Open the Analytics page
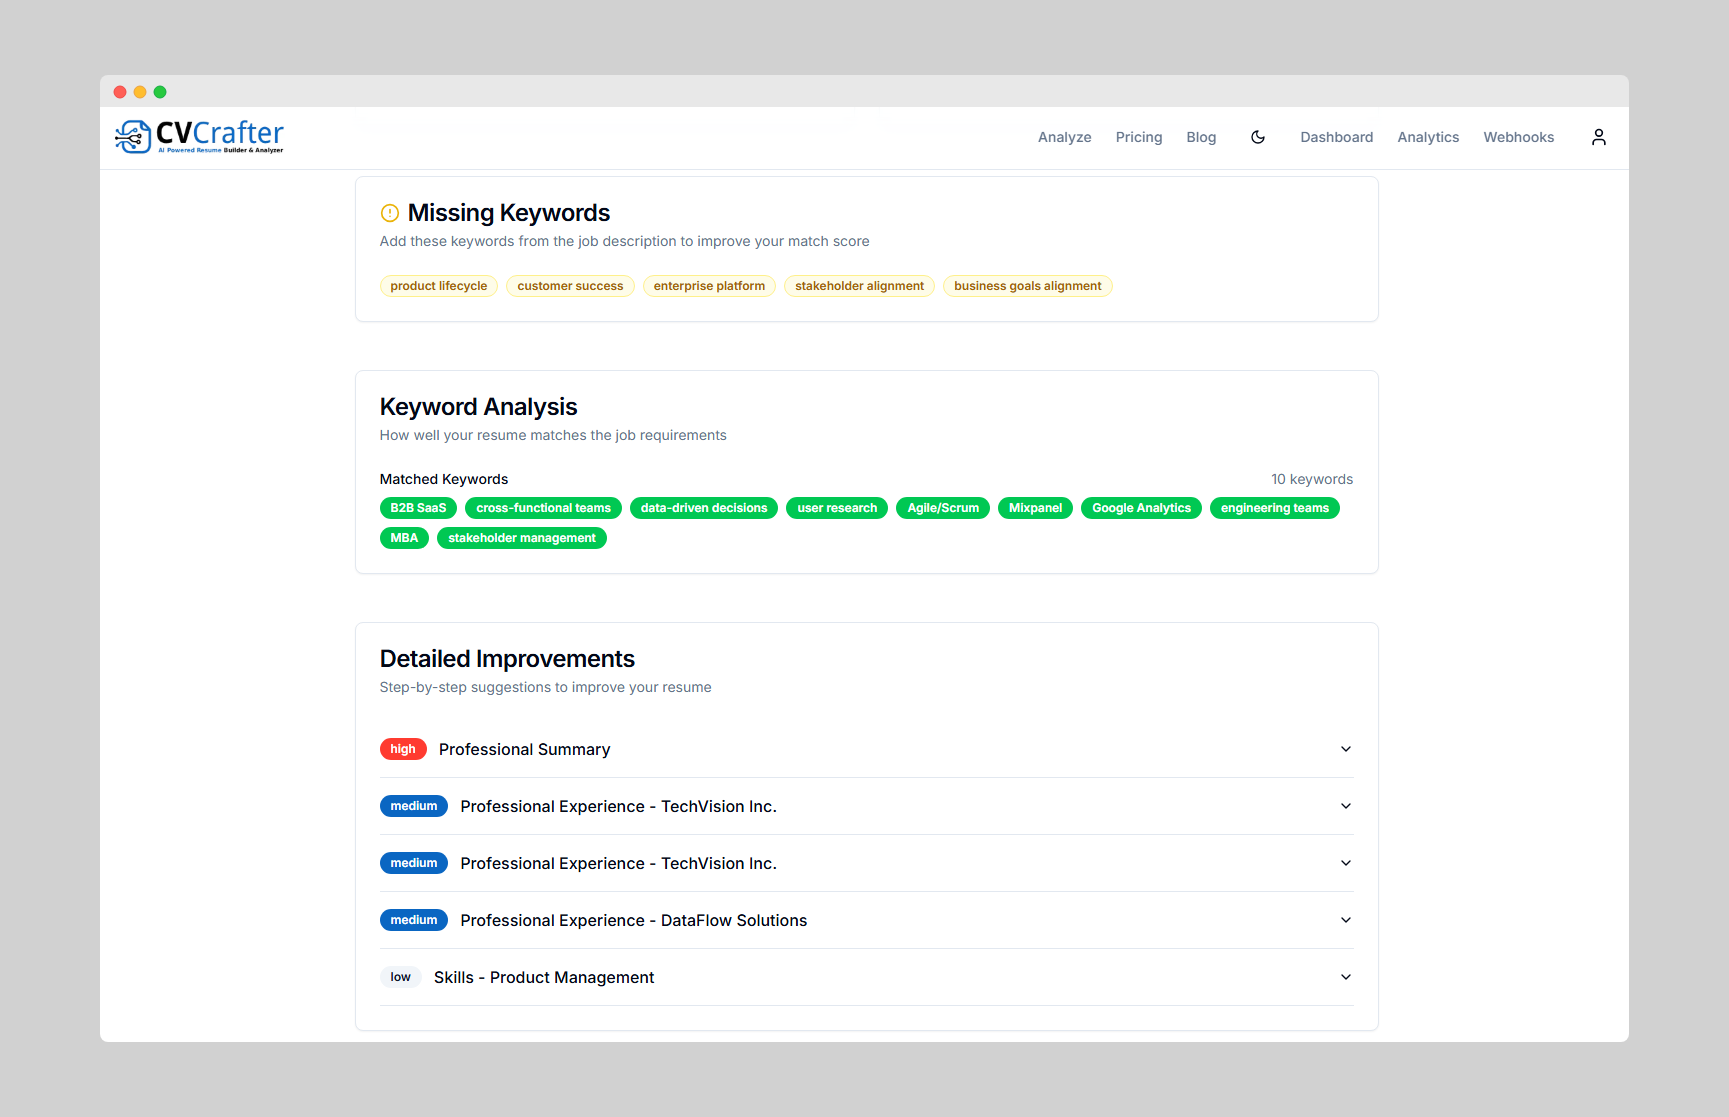The height and width of the screenshot is (1117, 1729). tap(1428, 137)
